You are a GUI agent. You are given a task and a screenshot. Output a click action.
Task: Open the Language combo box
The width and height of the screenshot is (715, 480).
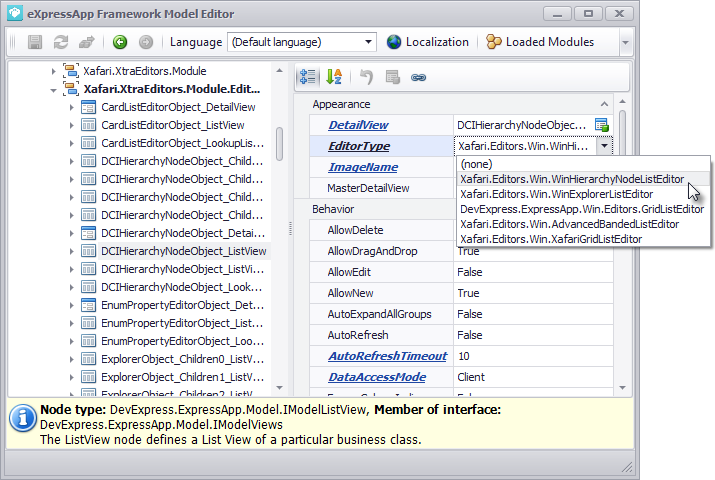click(x=301, y=42)
